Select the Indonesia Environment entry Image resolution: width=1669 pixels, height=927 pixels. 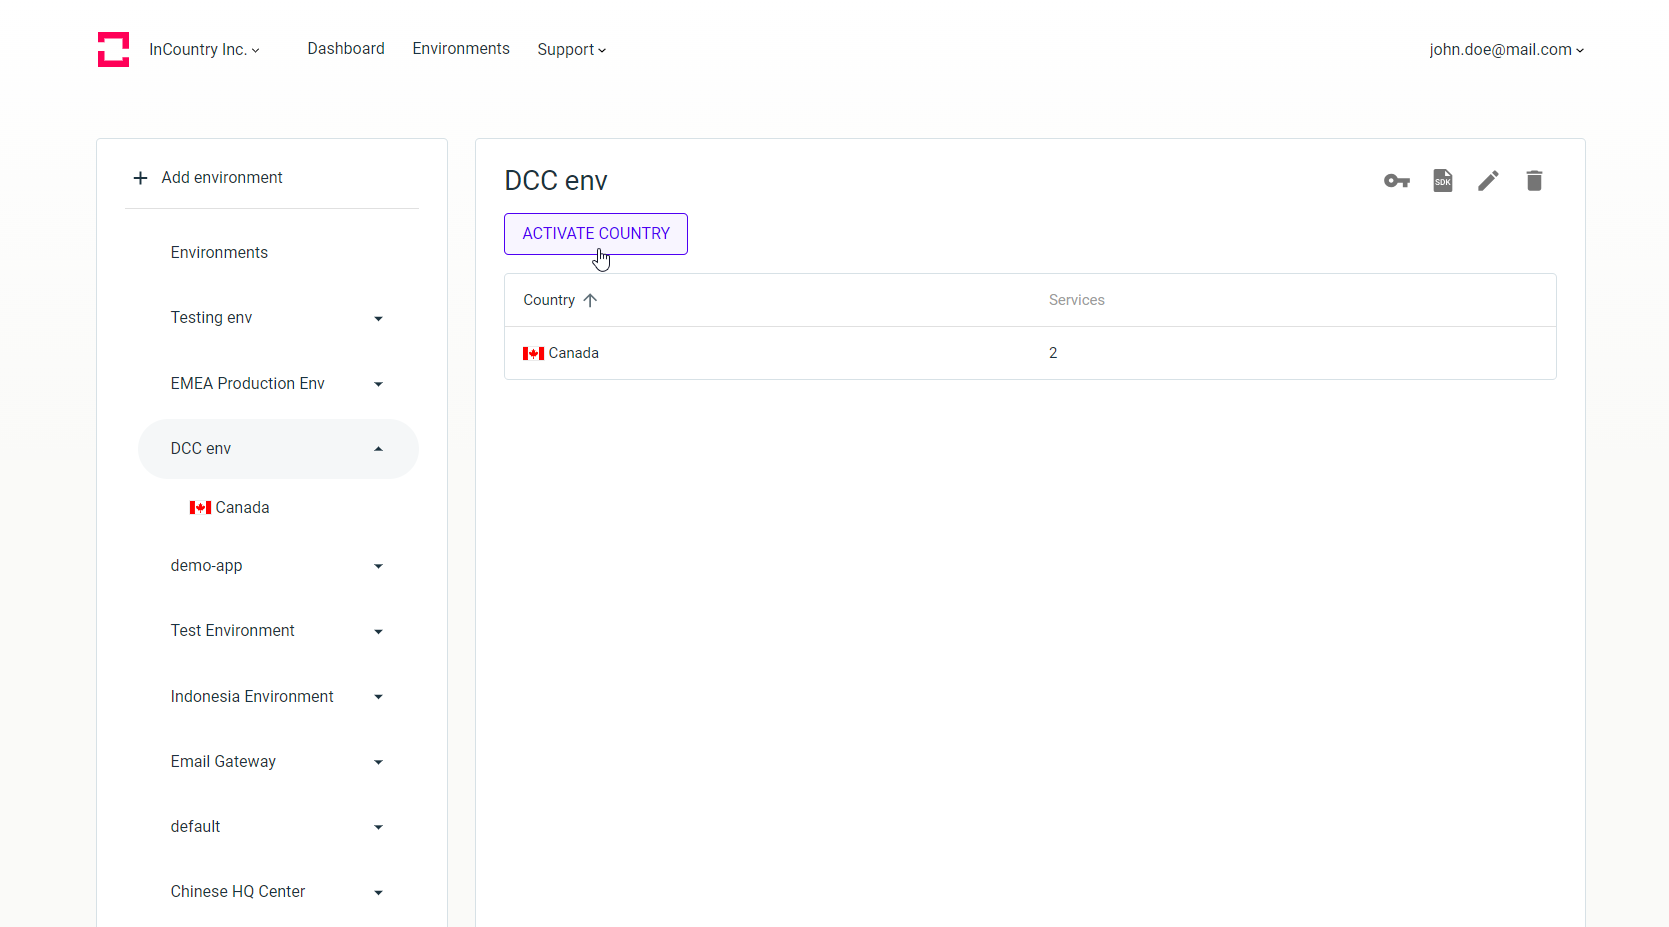point(252,696)
